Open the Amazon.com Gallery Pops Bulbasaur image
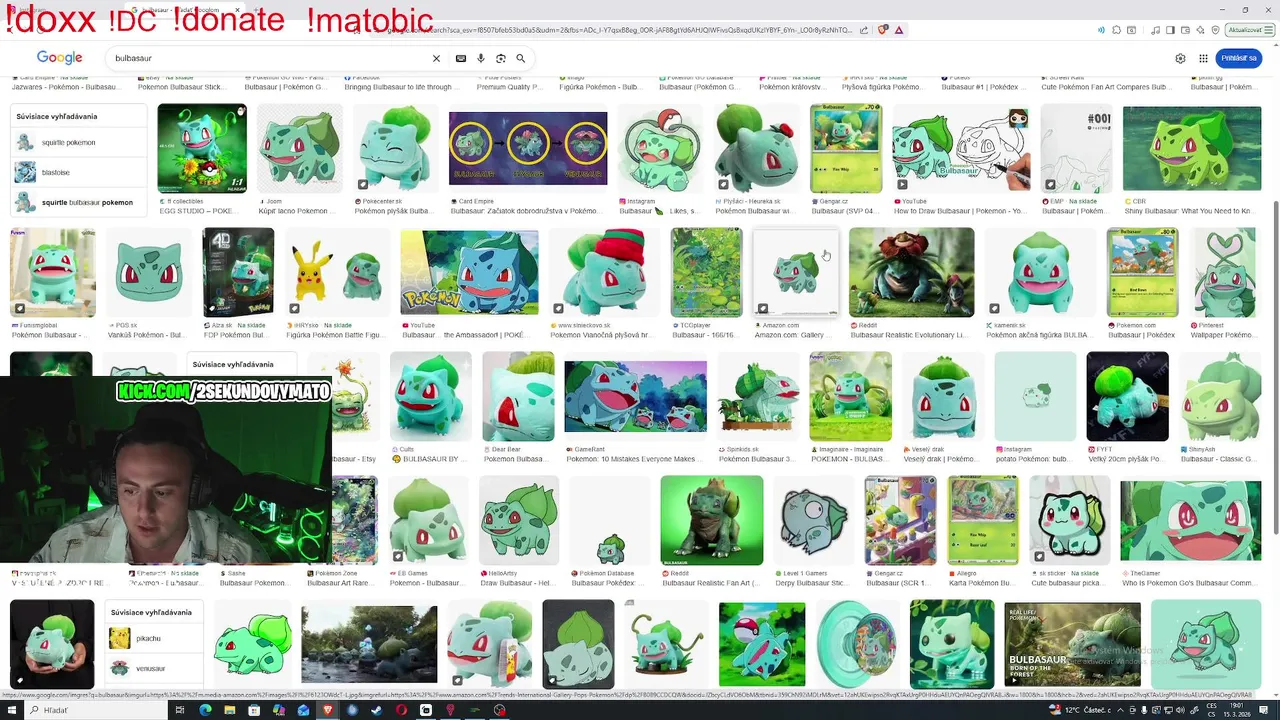 pyautogui.click(x=795, y=272)
